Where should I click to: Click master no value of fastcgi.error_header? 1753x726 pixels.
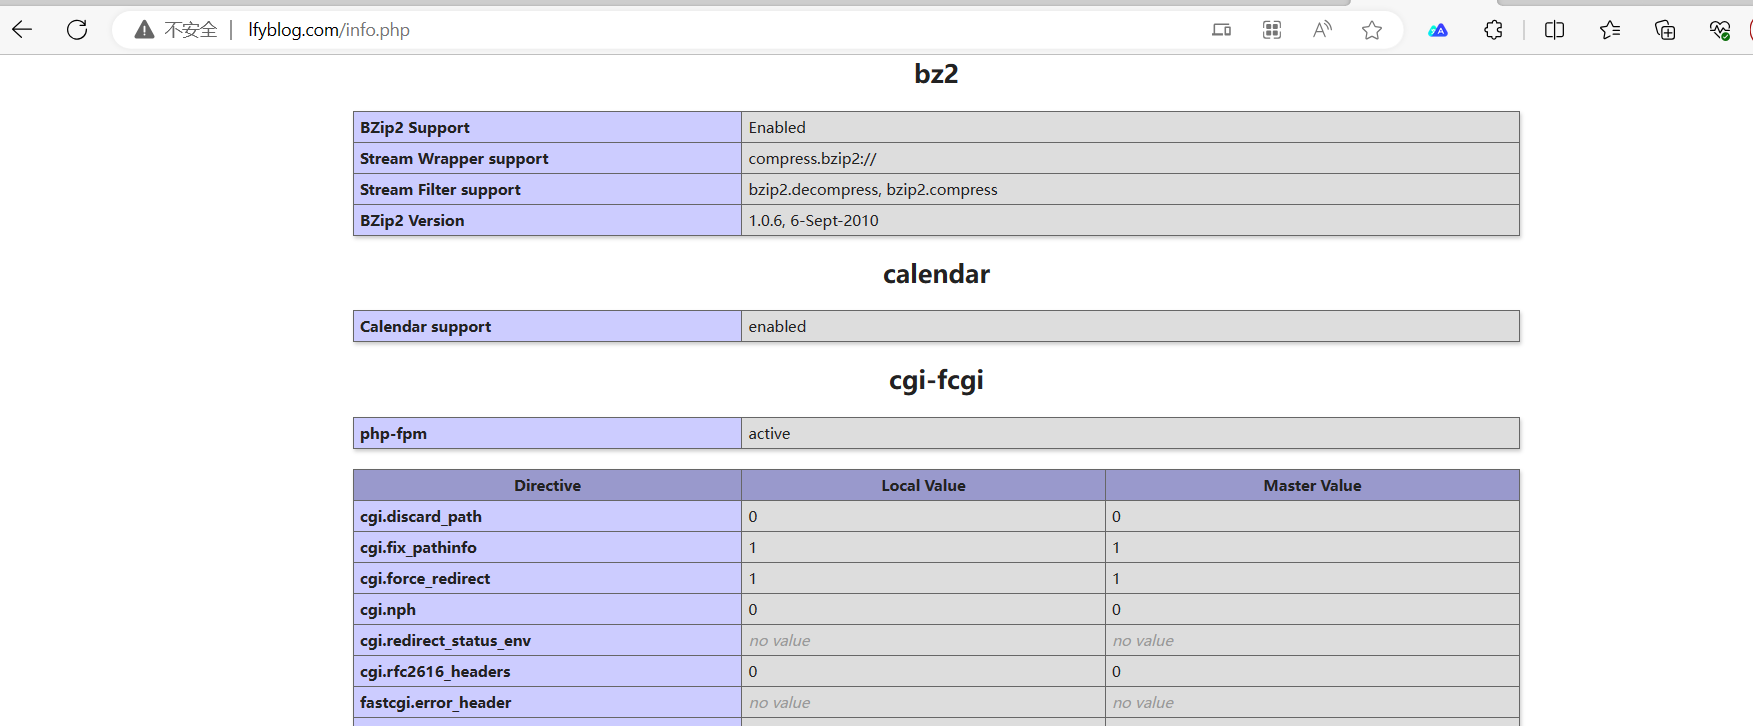1143,702
